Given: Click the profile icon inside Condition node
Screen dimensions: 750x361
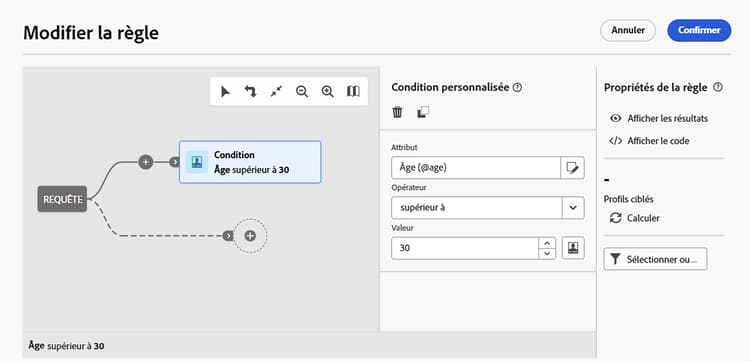Looking at the screenshot, I should click(197, 162).
